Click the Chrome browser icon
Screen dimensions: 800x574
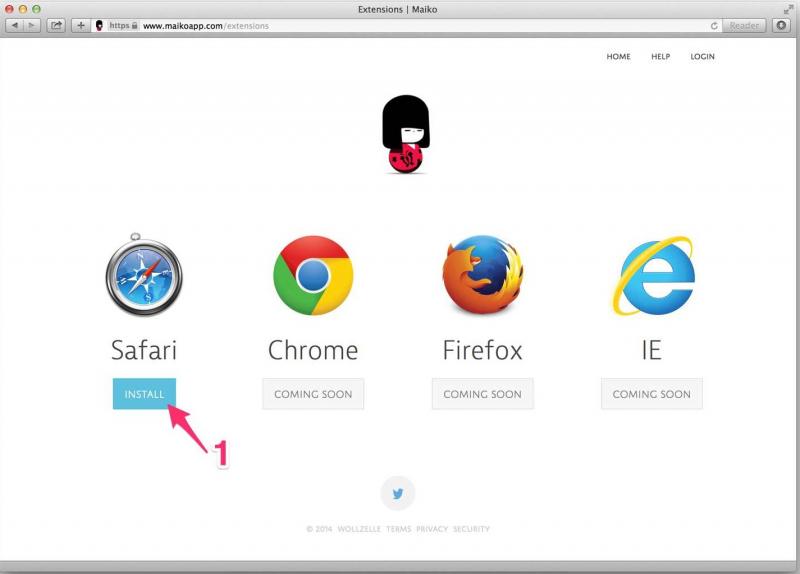[x=313, y=275]
